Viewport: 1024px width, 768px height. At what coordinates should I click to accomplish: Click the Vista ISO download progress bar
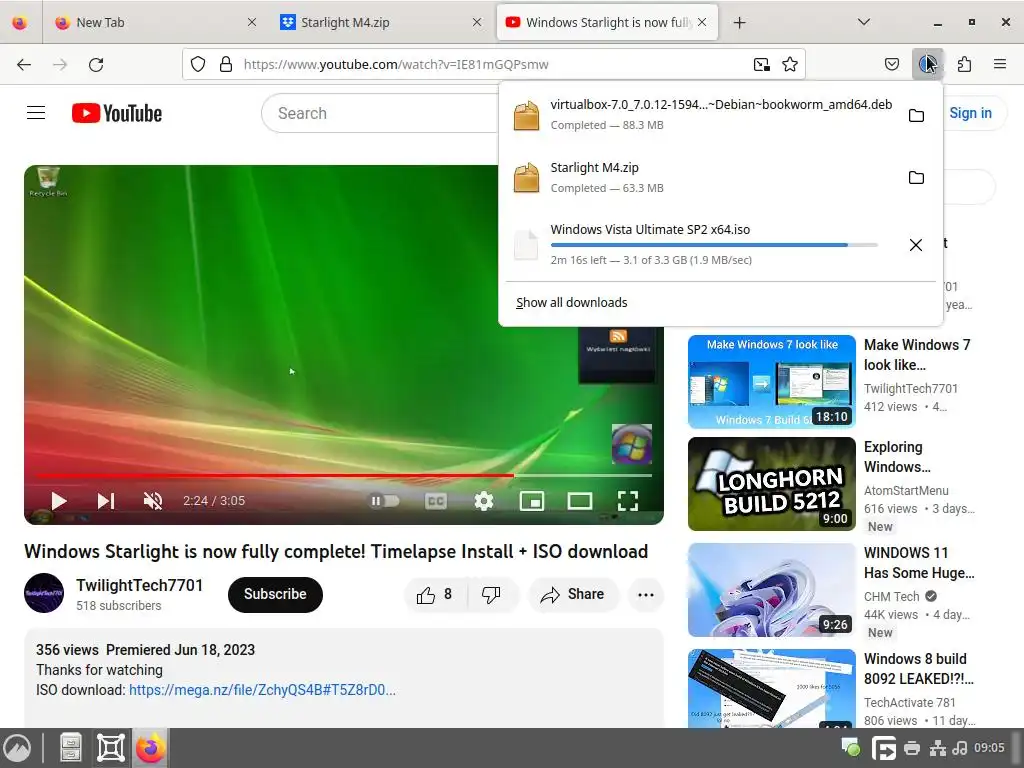click(x=714, y=245)
